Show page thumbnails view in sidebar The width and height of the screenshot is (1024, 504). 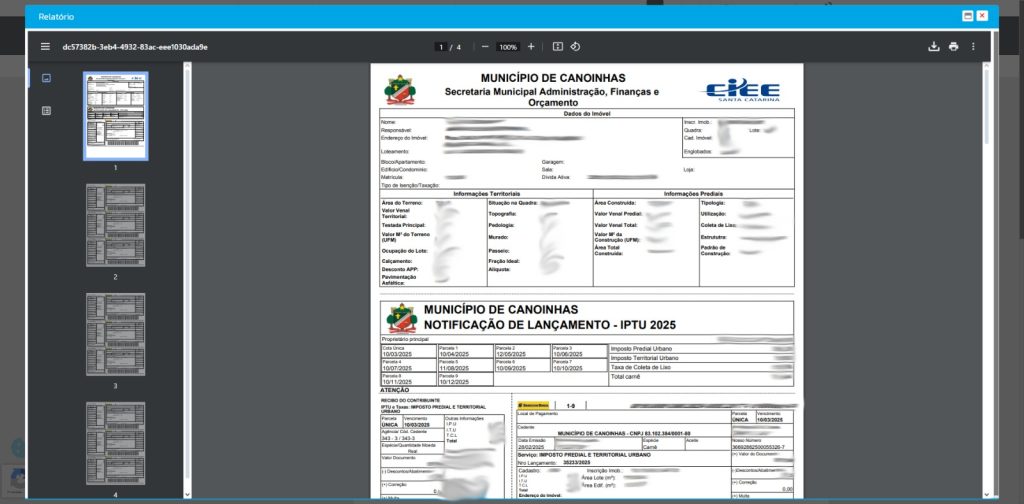[x=46, y=78]
